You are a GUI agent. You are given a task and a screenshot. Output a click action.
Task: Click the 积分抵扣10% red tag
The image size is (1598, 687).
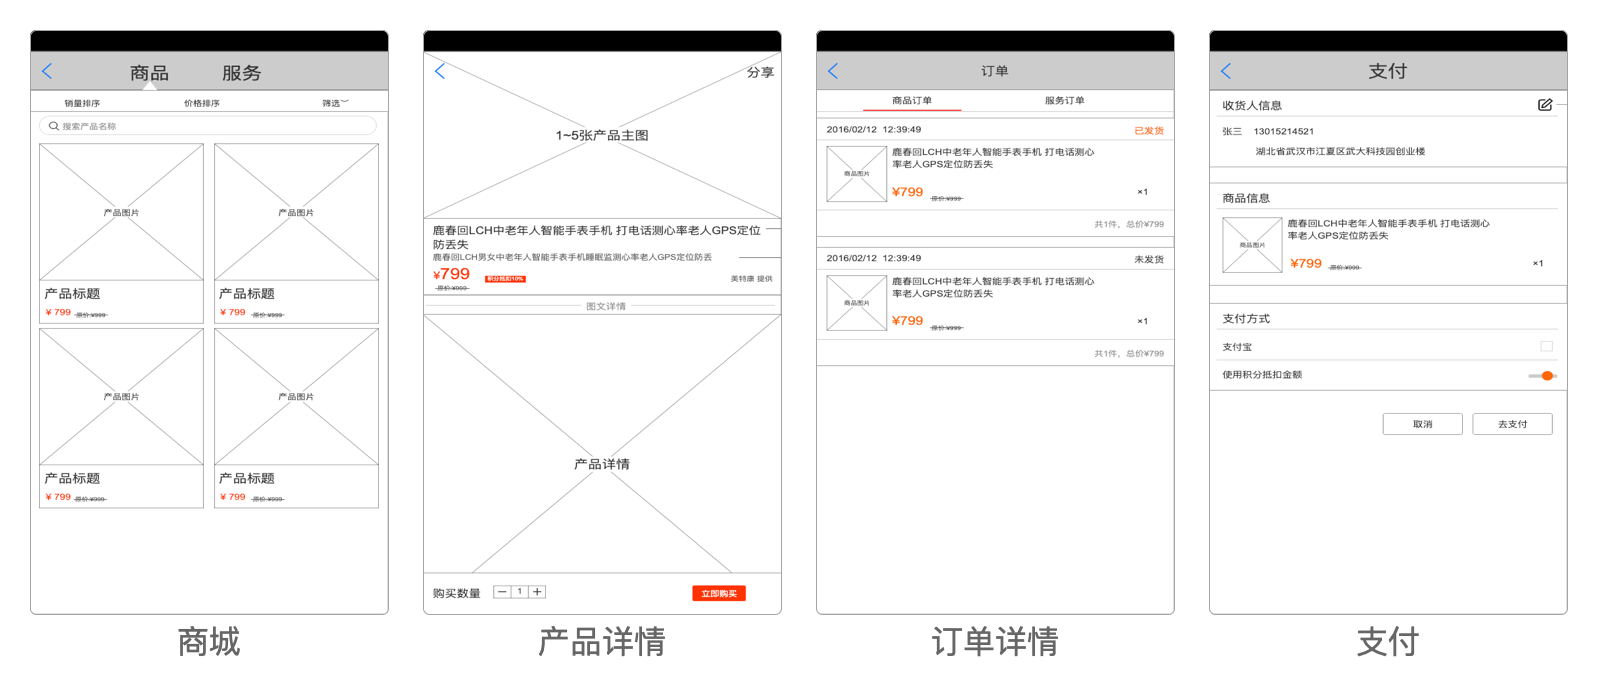tap(505, 279)
